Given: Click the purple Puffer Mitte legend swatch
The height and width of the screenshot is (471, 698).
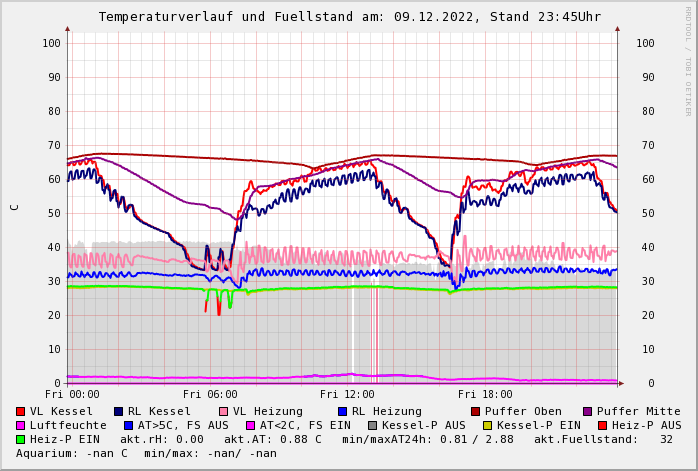Looking at the screenshot, I should click(588, 411).
